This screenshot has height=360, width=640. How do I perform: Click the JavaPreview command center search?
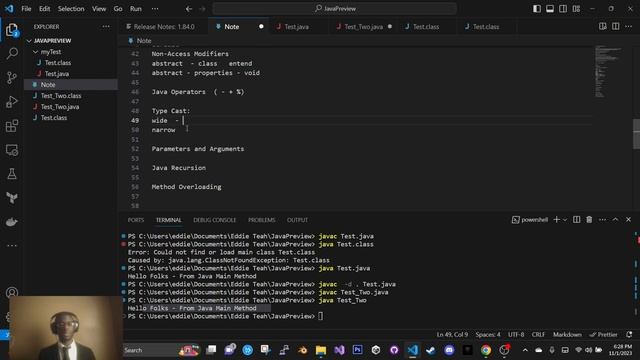(335, 9)
